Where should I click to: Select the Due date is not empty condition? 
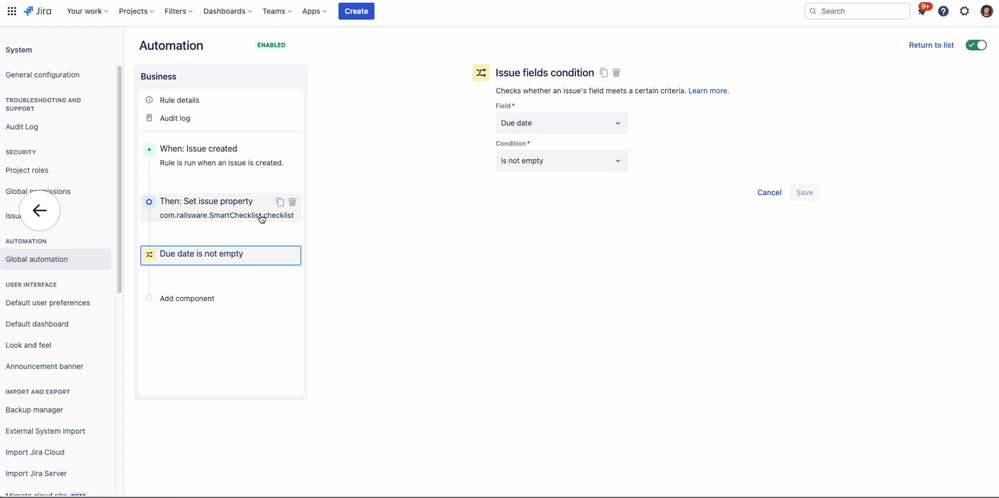(220, 255)
